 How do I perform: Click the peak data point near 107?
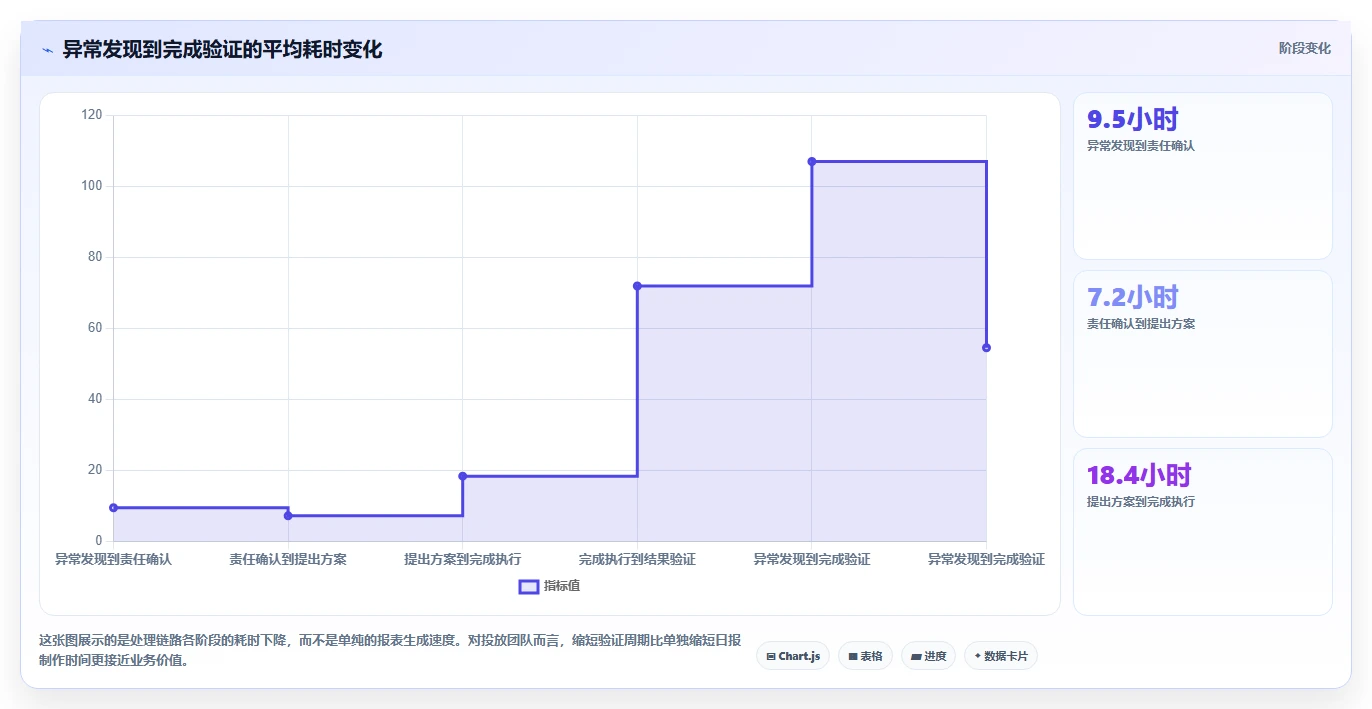[812, 161]
